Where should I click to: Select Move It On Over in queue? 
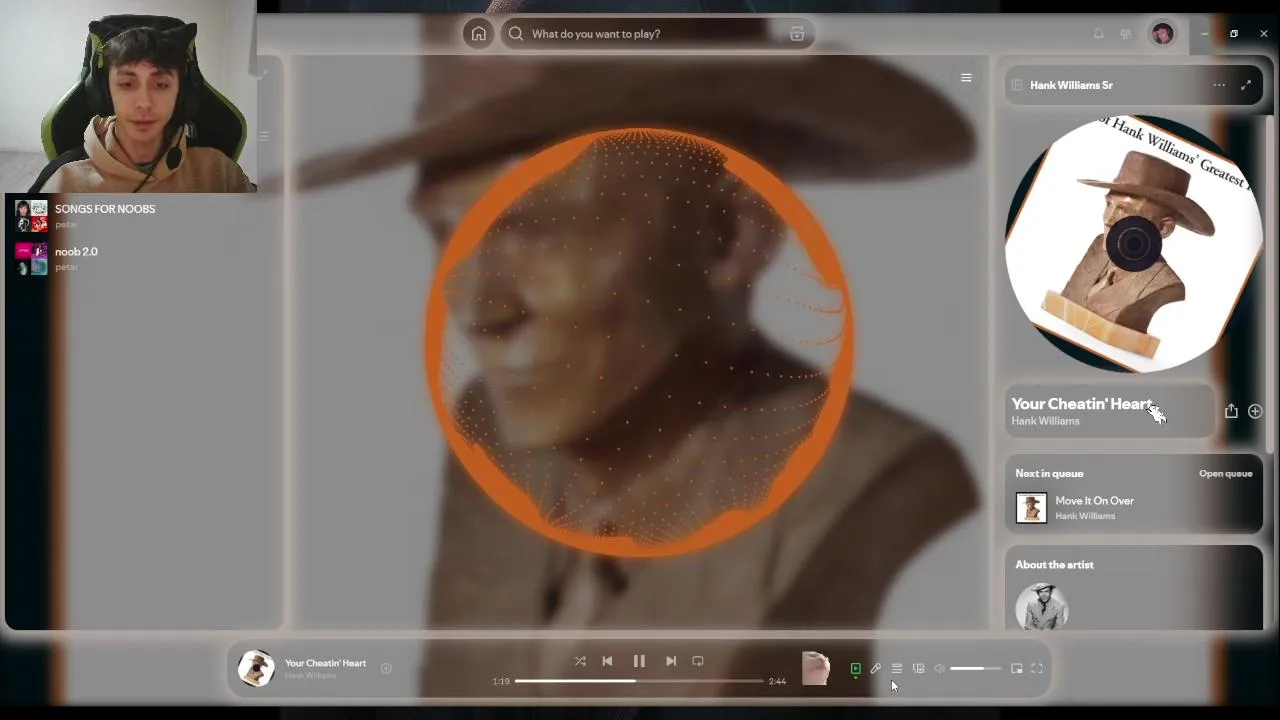pyautogui.click(x=1094, y=501)
